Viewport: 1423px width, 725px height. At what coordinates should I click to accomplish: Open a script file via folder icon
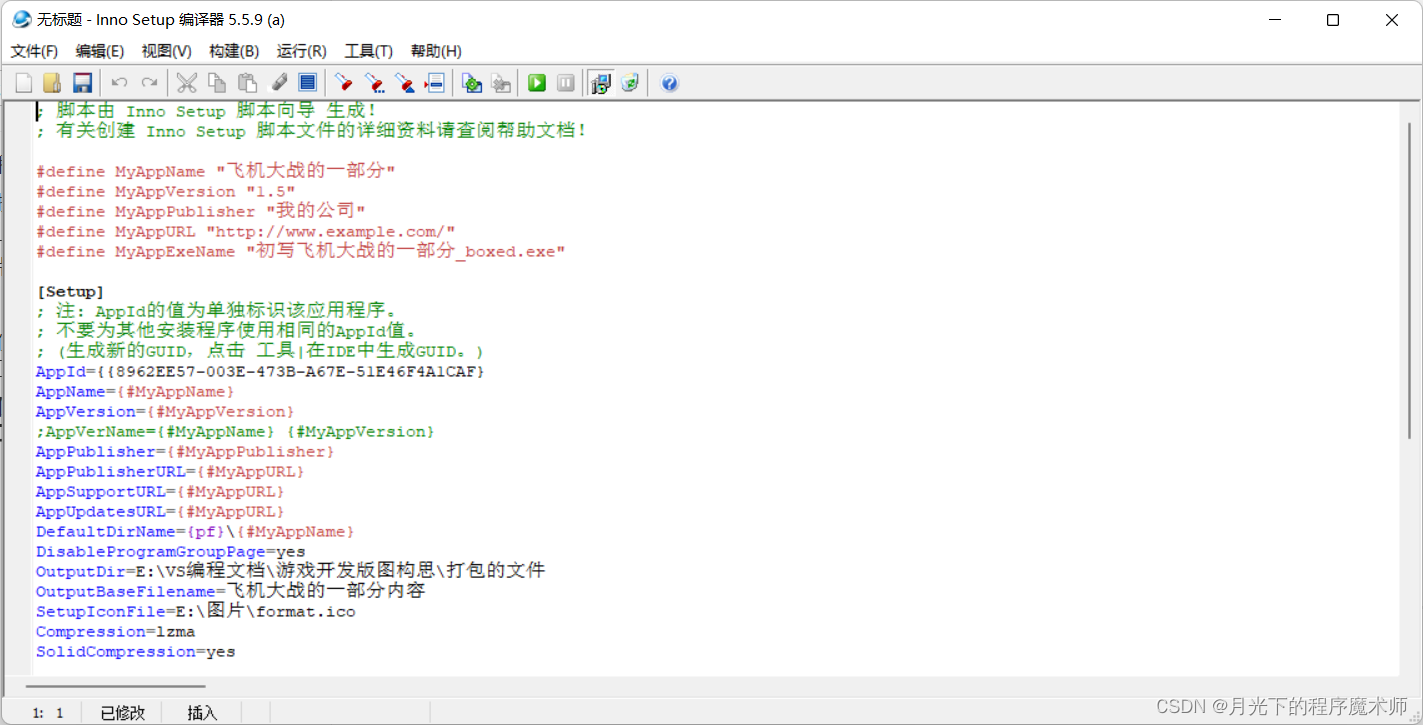coord(53,83)
